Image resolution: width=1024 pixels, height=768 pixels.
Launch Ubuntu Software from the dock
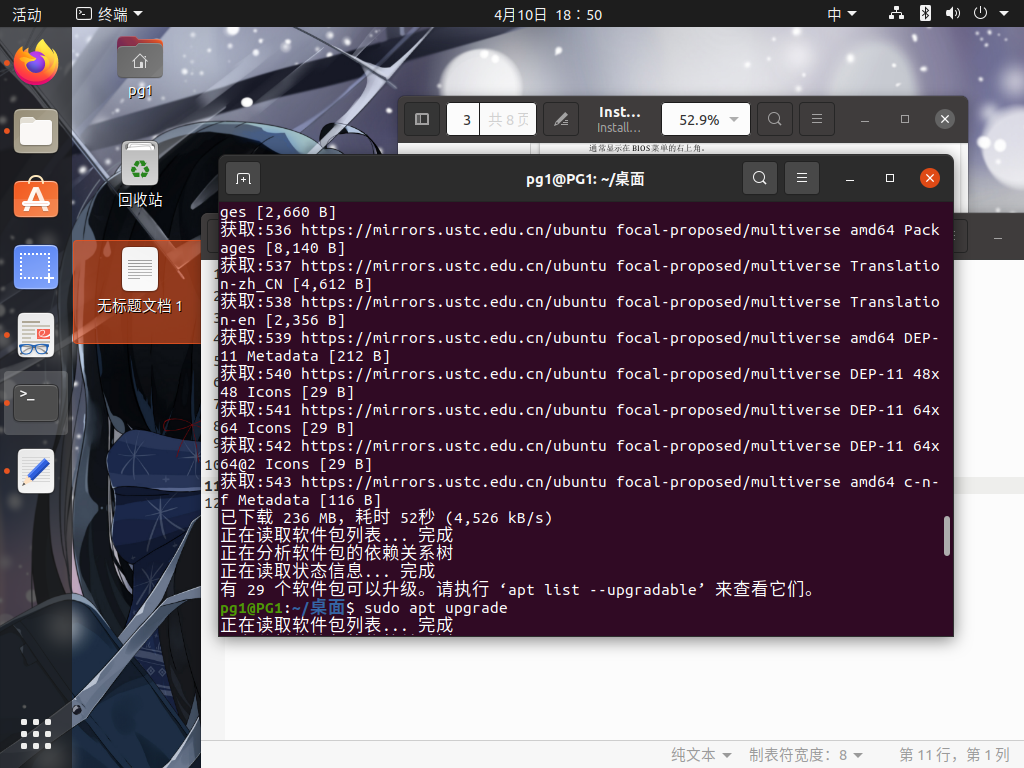(35, 199)
